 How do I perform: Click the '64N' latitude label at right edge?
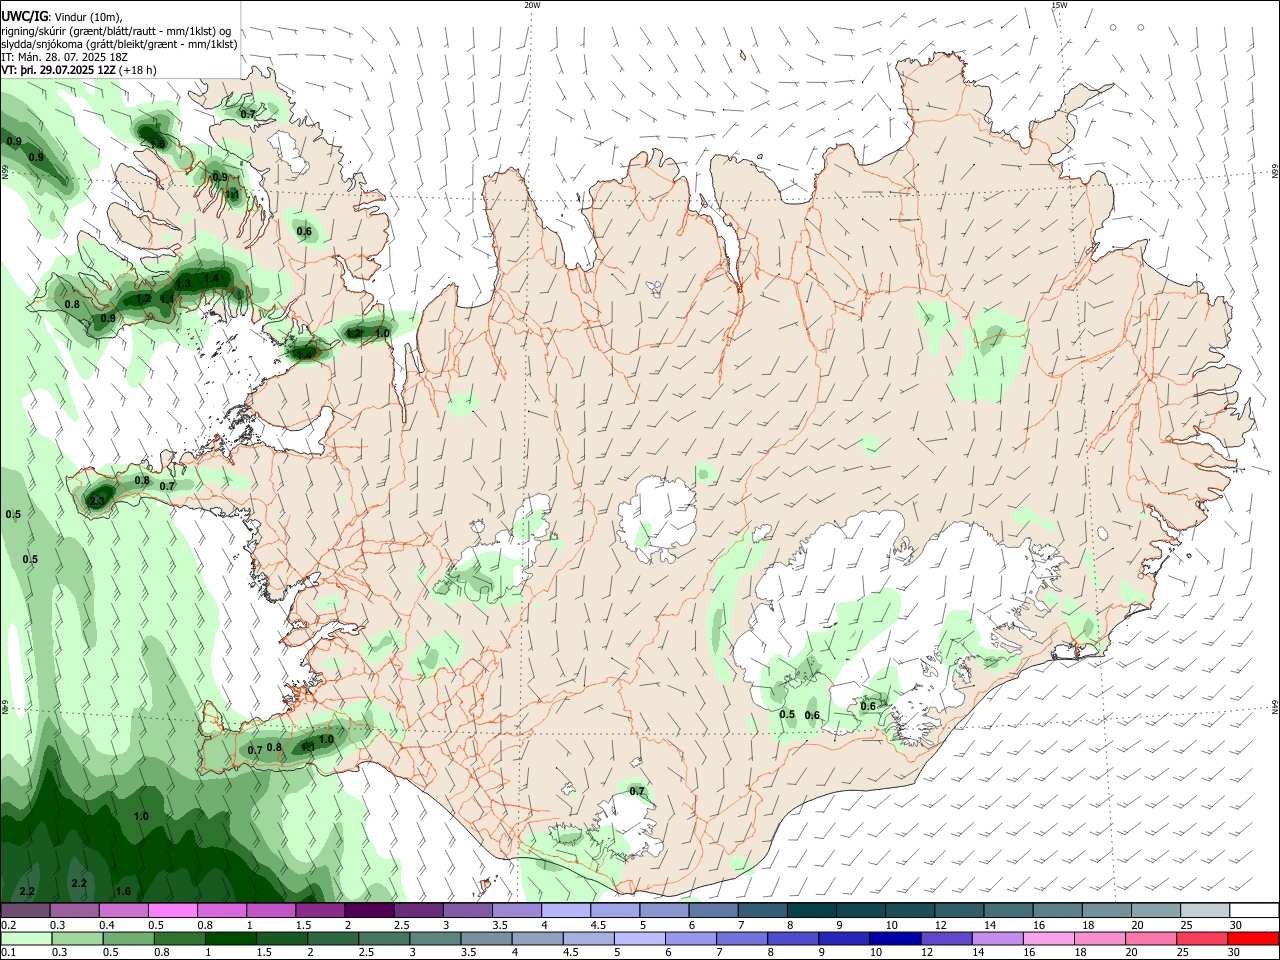point(1275,707)
